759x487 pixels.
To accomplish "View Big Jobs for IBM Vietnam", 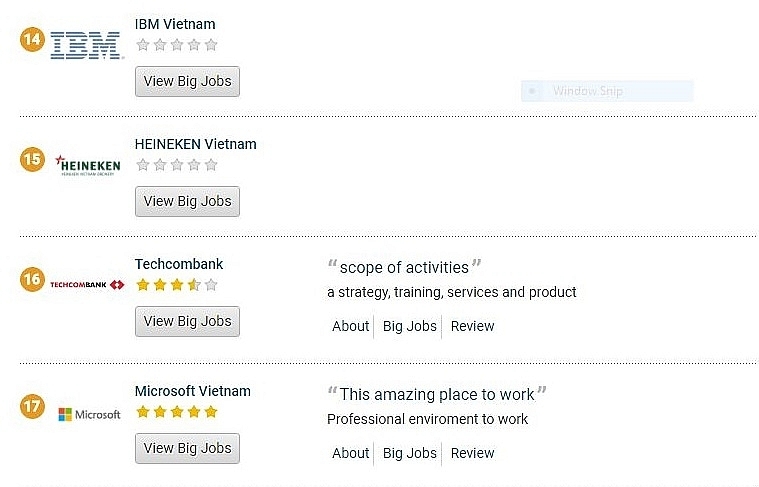I will pyautogui.click(x=187, y=81).
